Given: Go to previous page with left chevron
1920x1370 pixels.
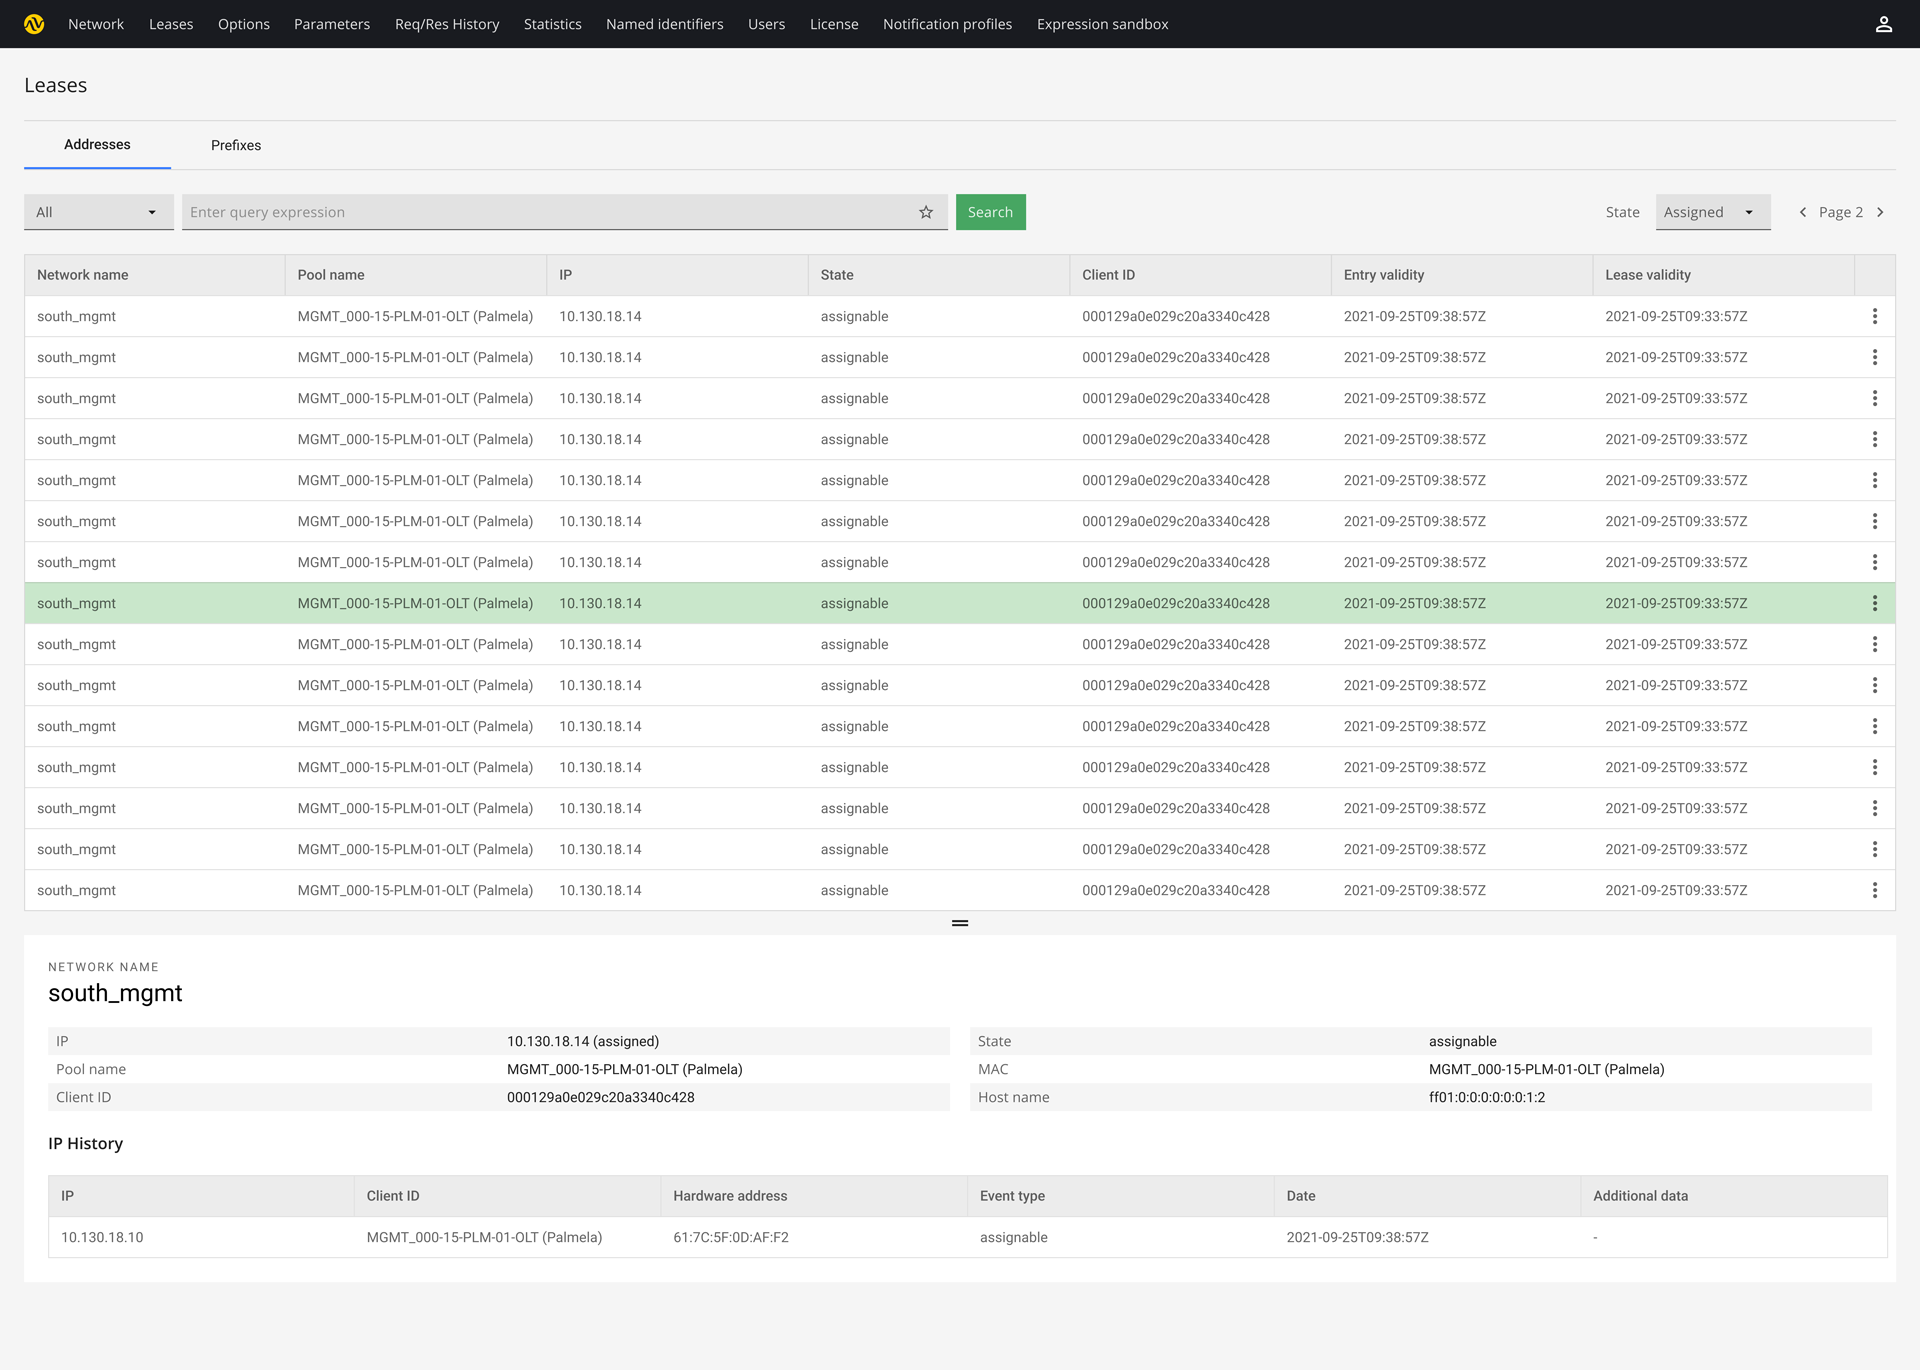Looking at the screenshot, I should coord(1802,212).
